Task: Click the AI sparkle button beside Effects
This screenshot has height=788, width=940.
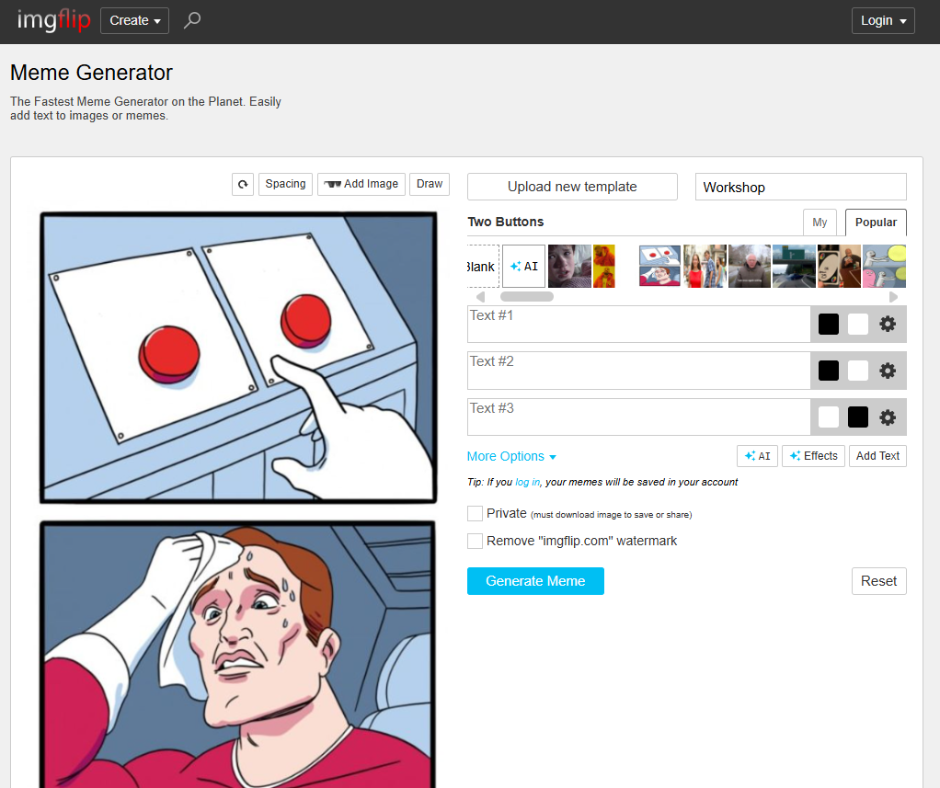Action: [x=757, y=456]
